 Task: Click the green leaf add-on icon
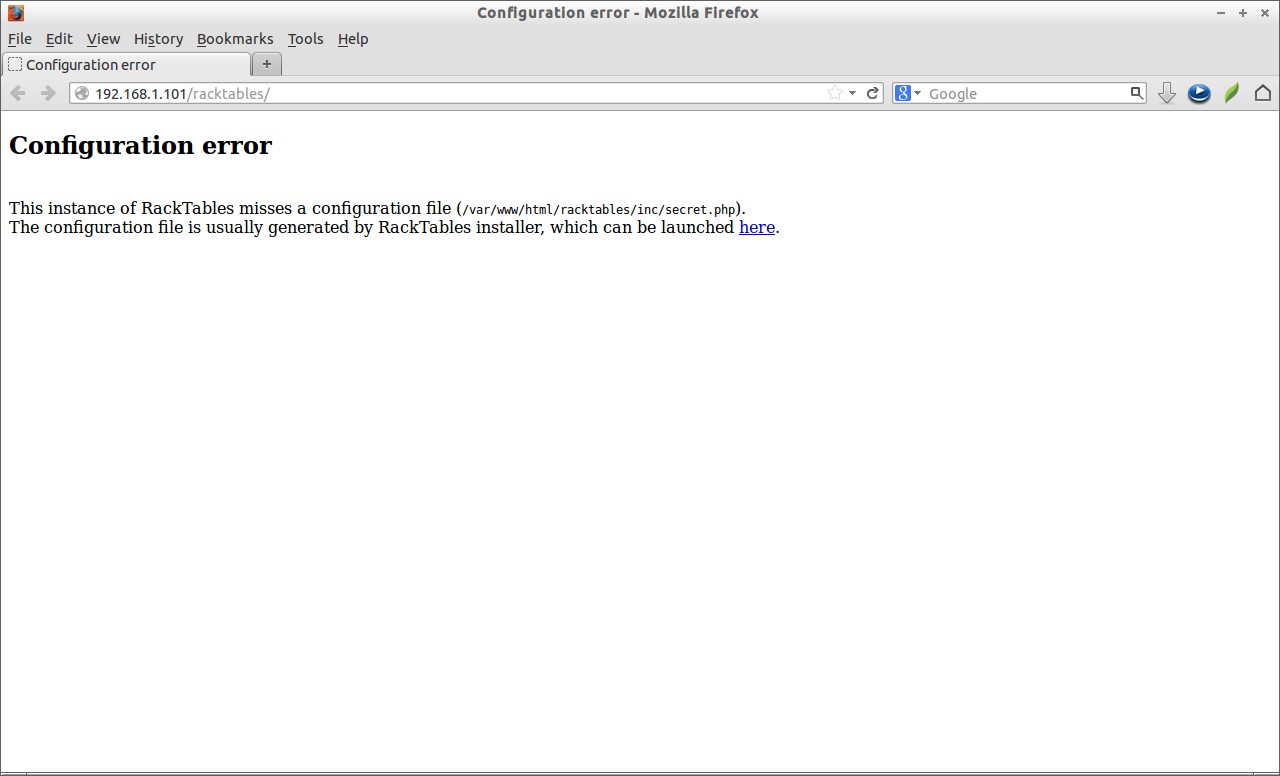1232,93
